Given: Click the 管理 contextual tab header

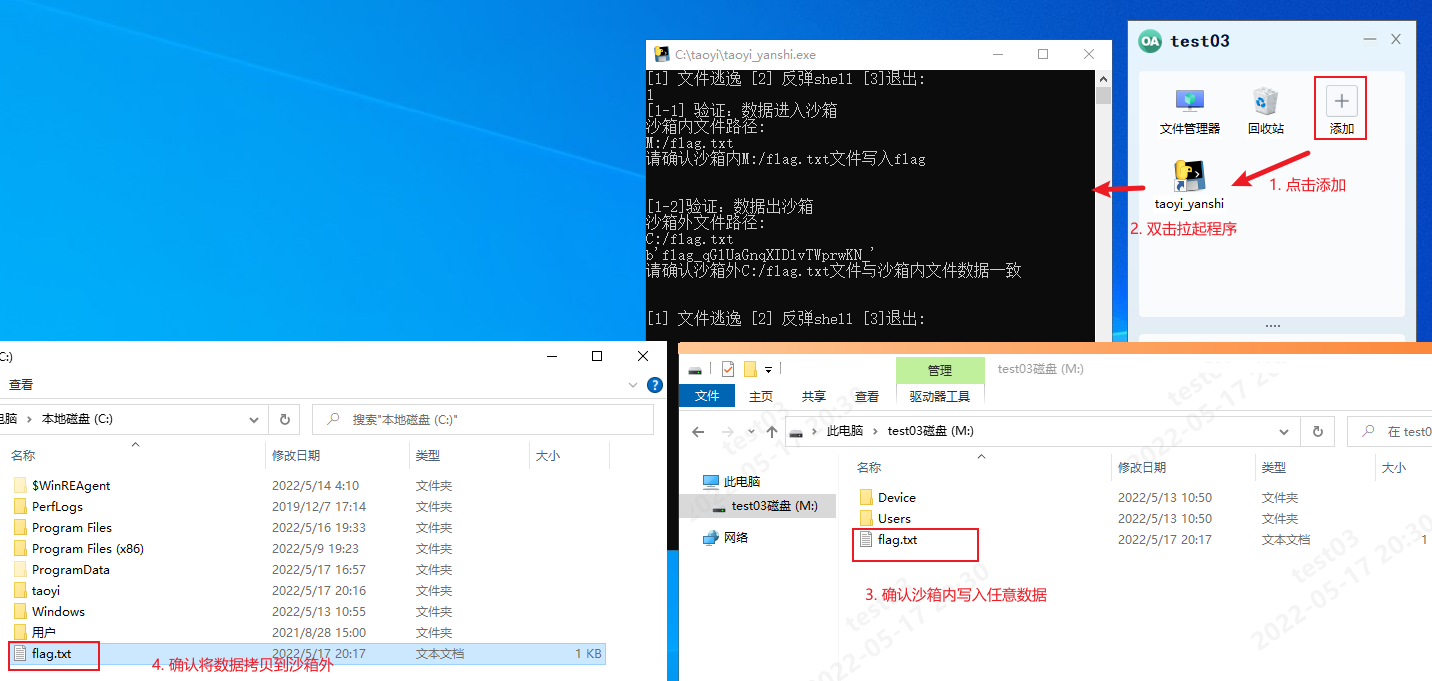Looking at the screenshot, I should coord(940,370).
